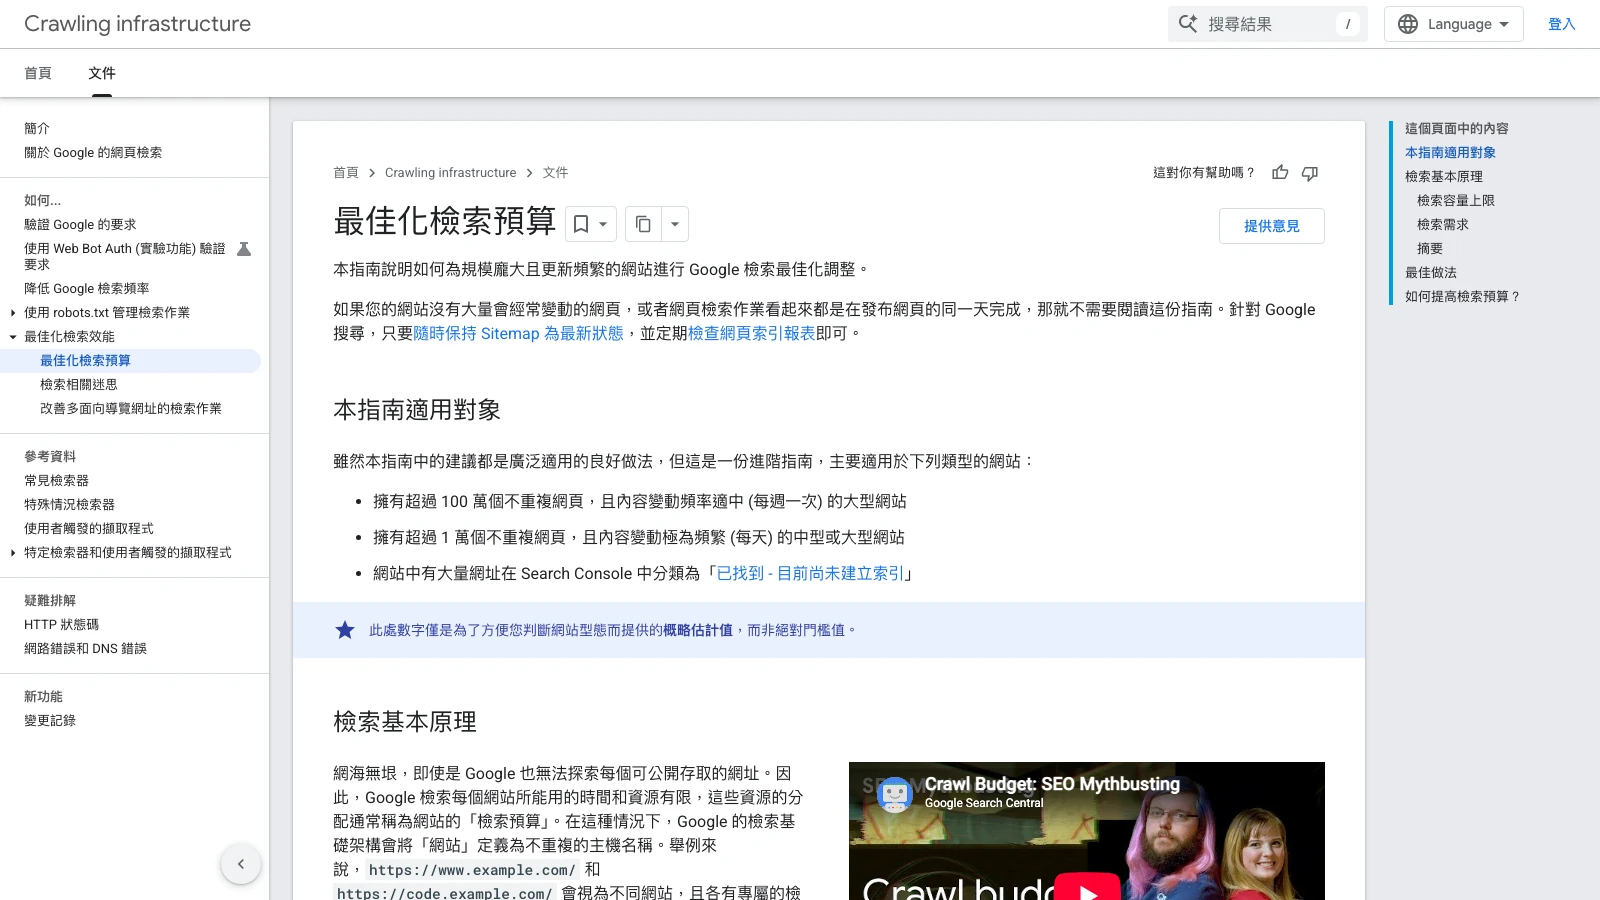Open the bookmark dropdown arrow
The width and height of the screenshot is (1600, 900).
pyautogui.click(x=603, y=224)
